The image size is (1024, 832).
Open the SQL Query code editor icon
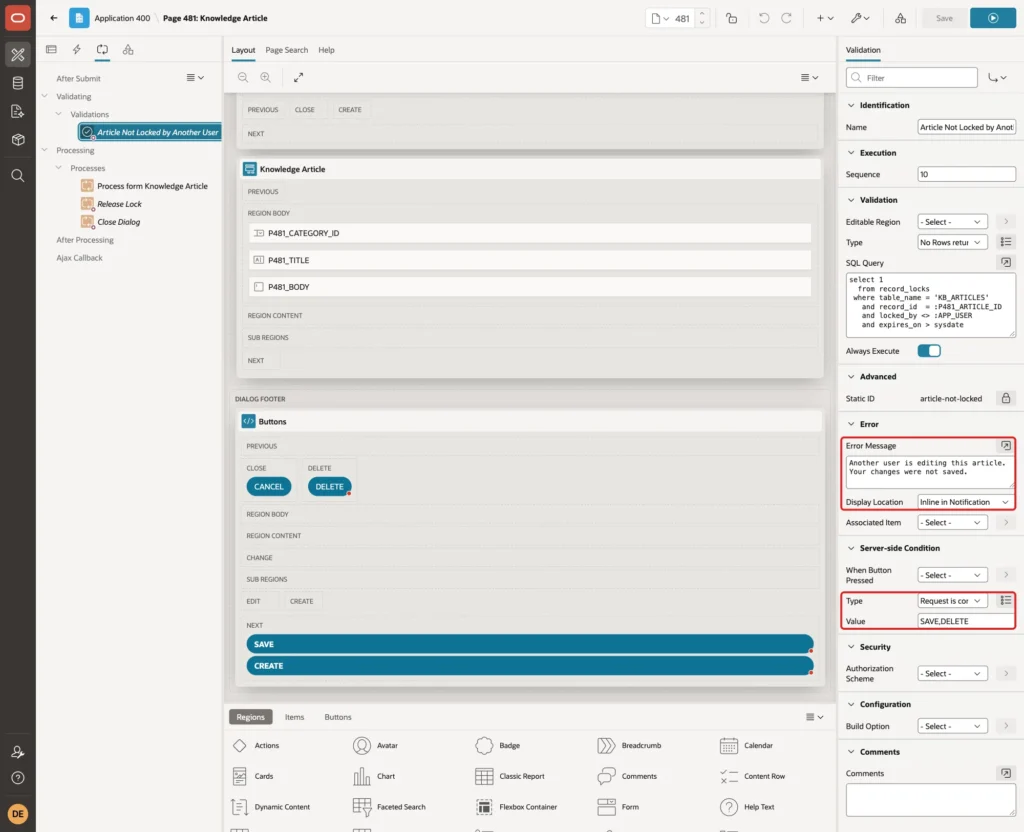(1006, 263)
